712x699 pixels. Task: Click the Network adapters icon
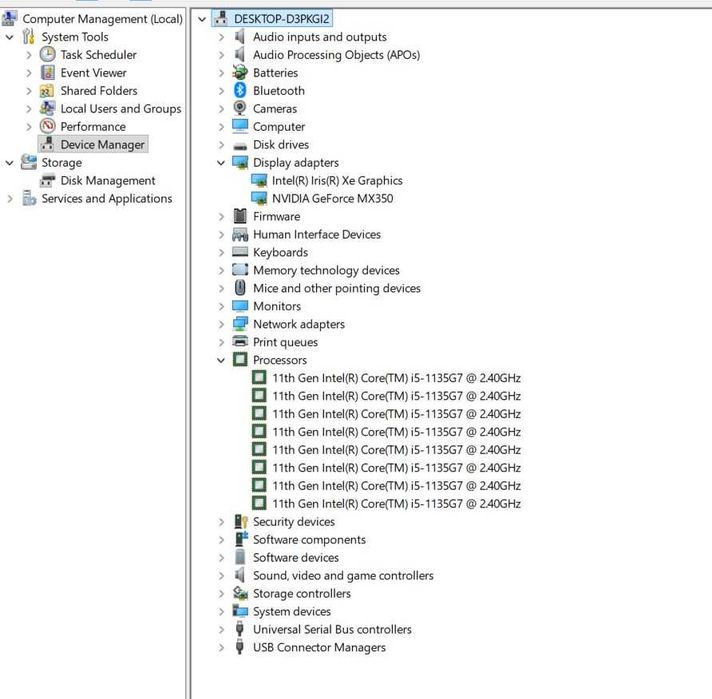[240, 324]
